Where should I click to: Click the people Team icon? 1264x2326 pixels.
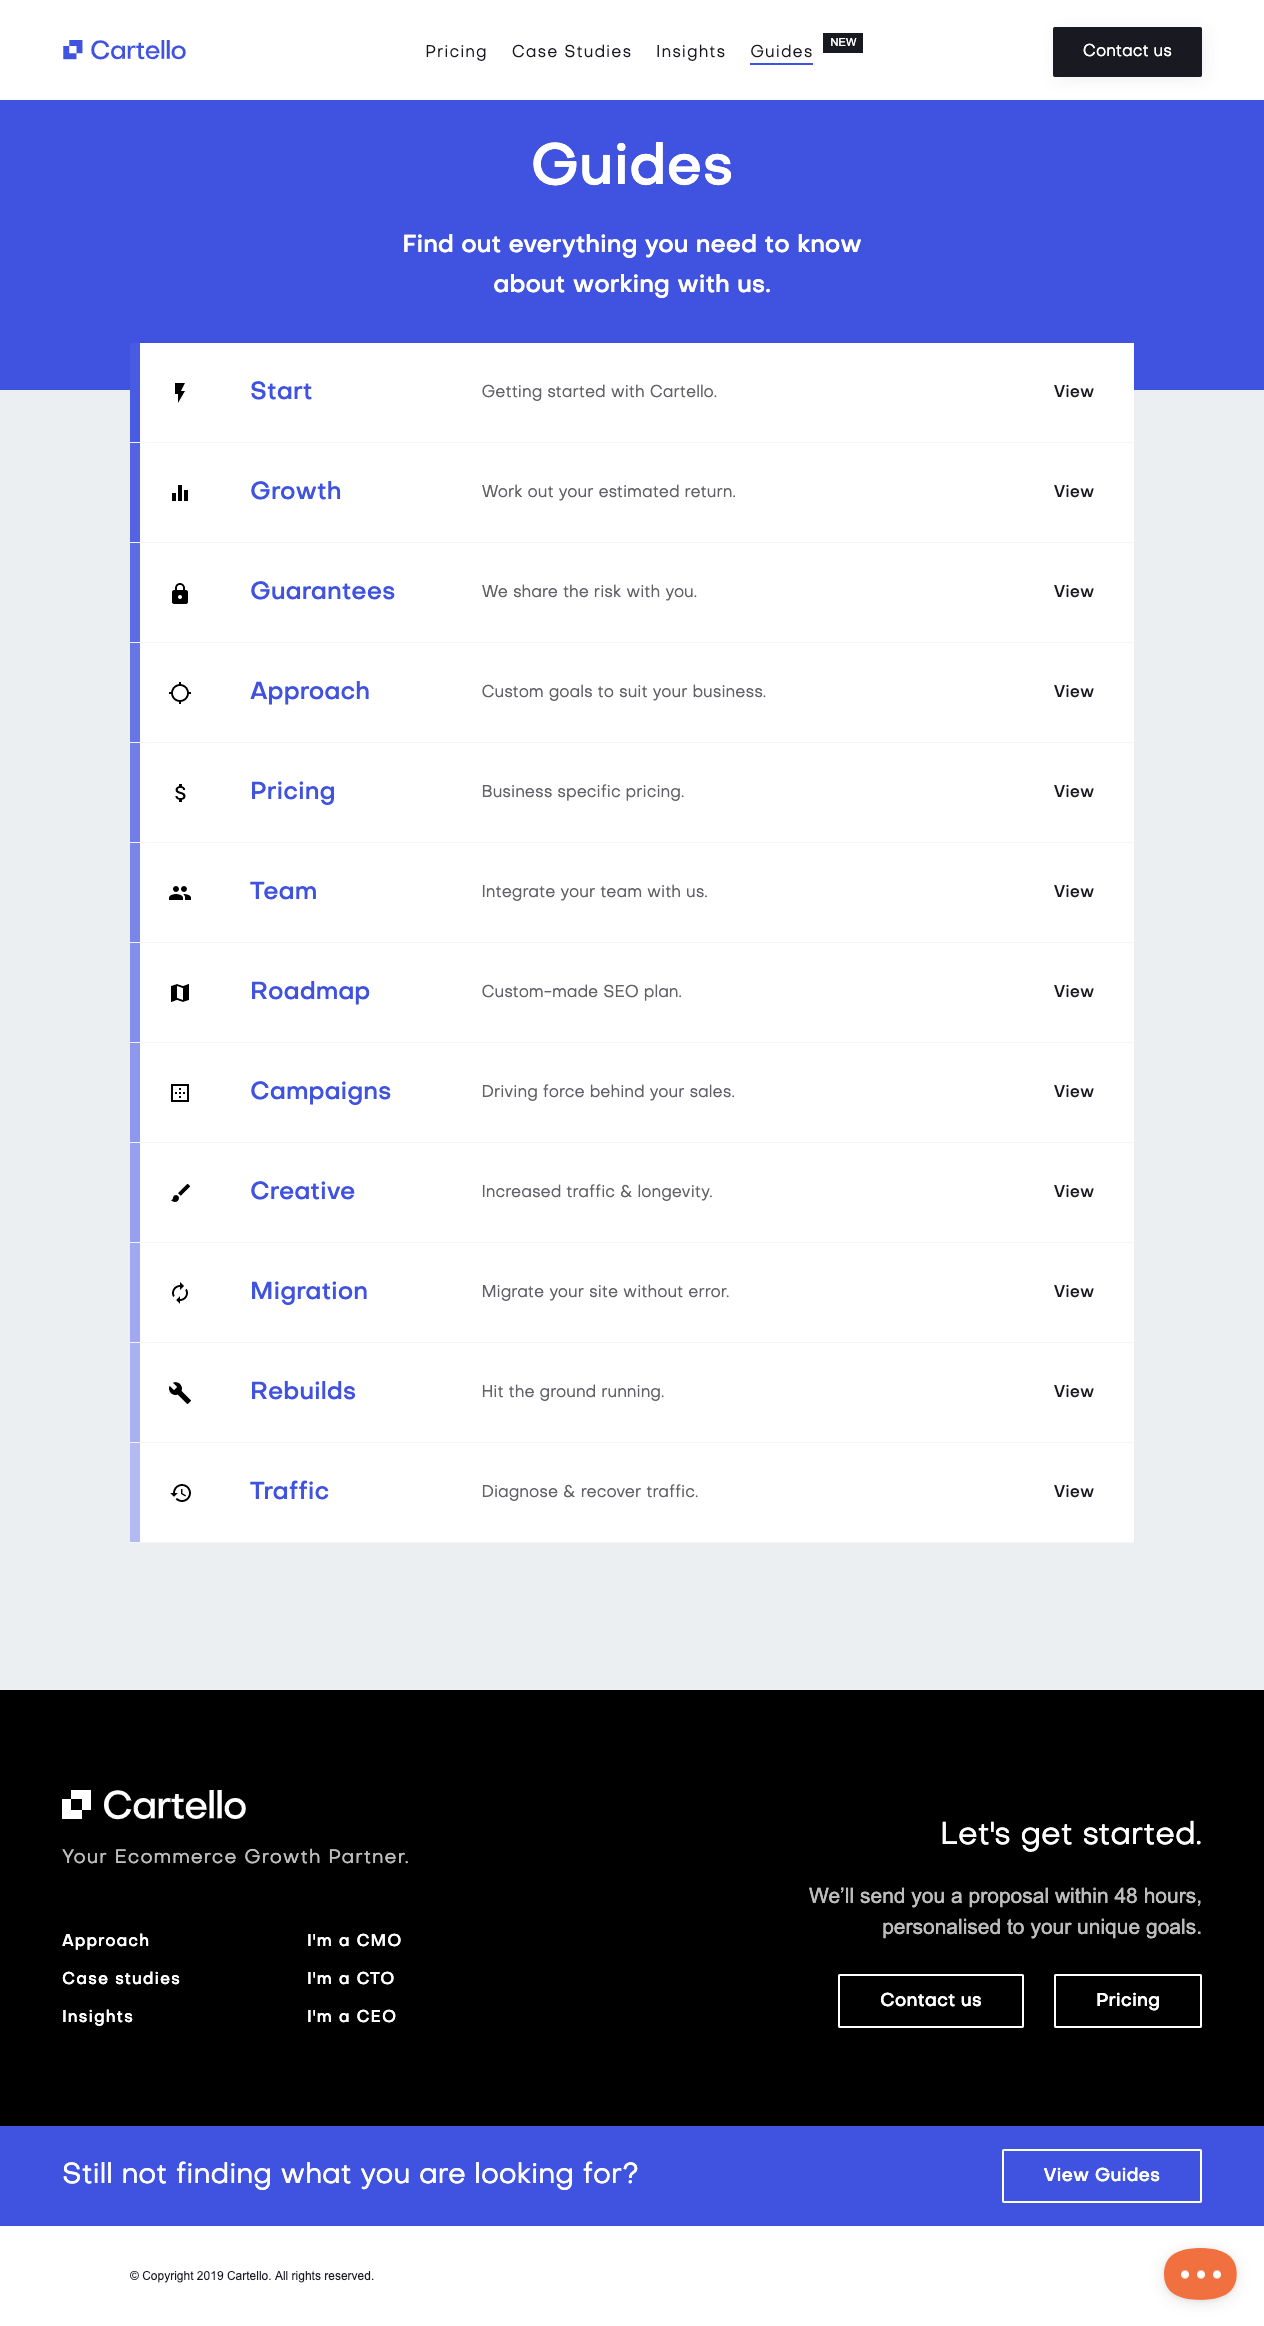[180, 892]
